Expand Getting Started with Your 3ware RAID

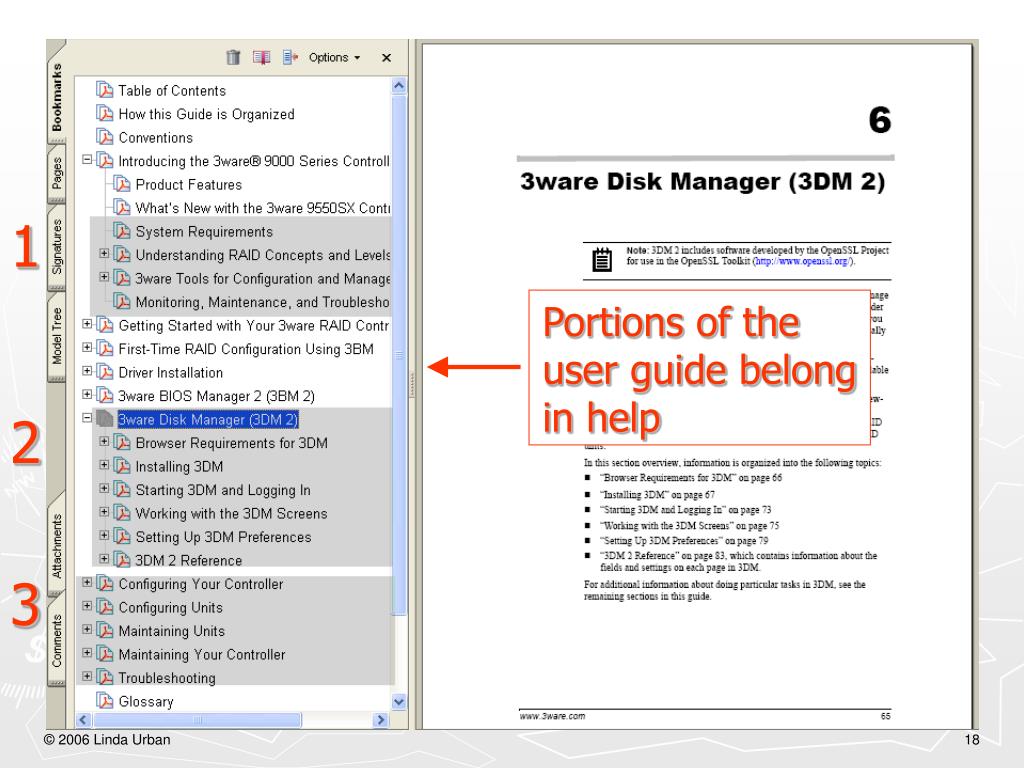click(x=87, y=323)
